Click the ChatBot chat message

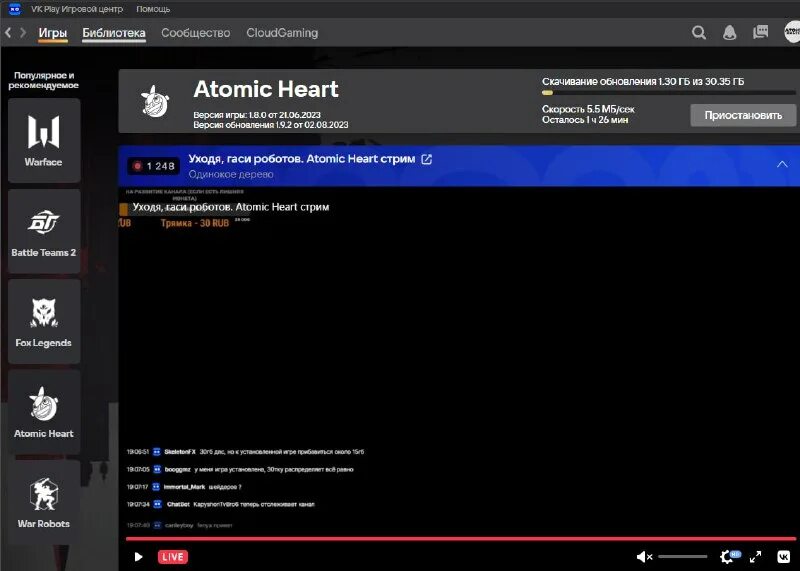(220, 504)
